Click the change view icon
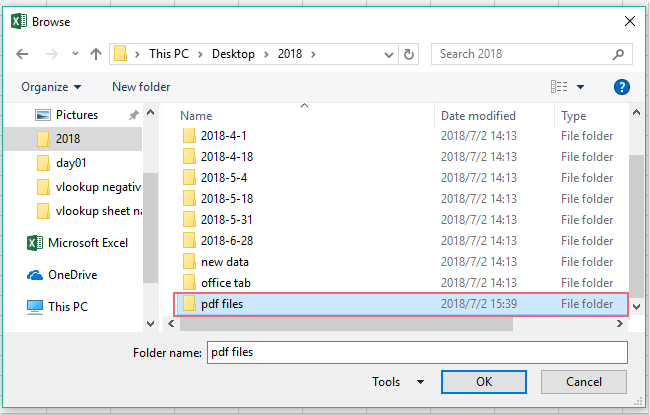 560,88
